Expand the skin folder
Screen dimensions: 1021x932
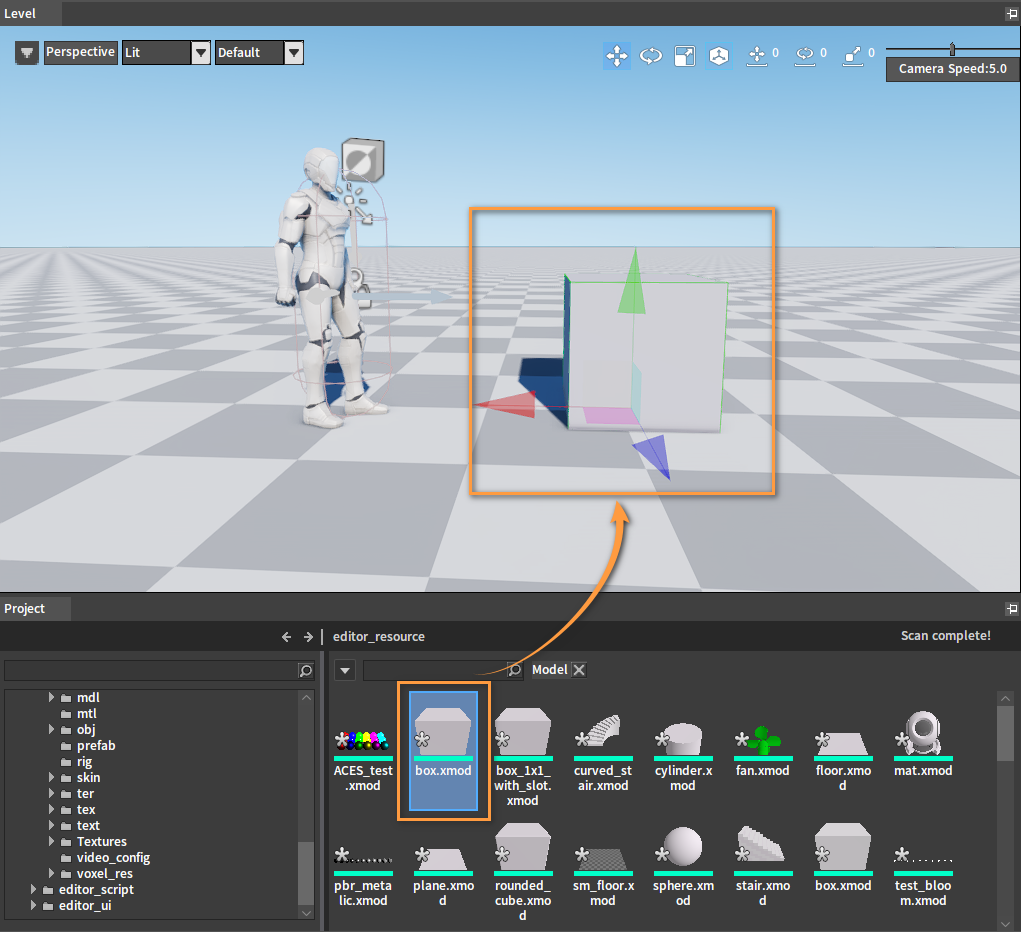coord(51,777)
